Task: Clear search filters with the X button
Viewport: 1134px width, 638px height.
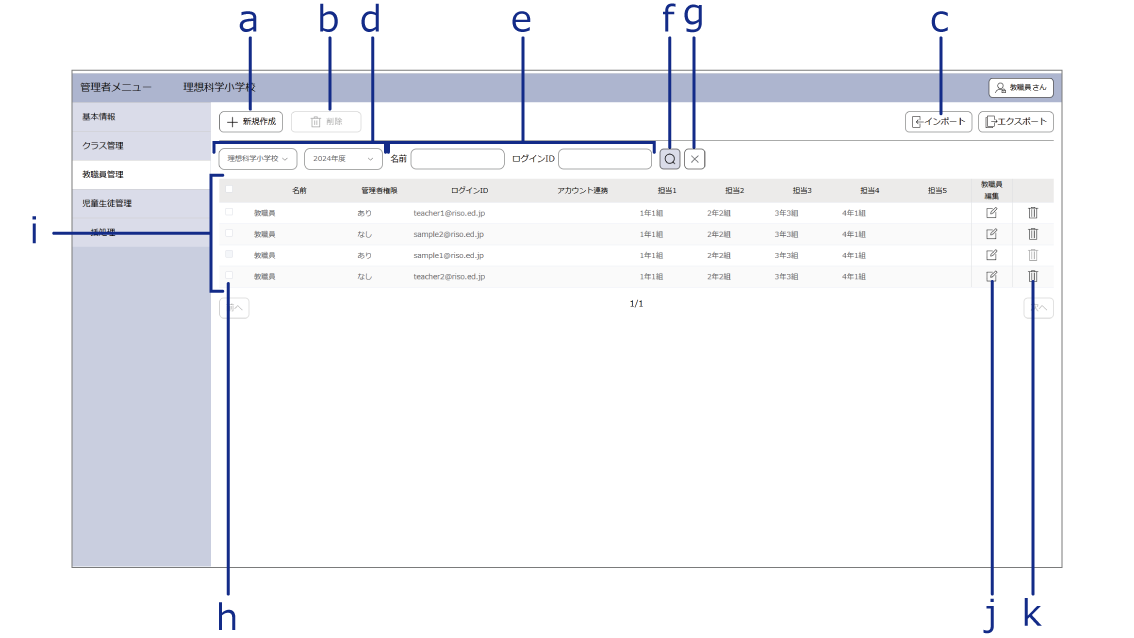Action: tap(695, 159)
